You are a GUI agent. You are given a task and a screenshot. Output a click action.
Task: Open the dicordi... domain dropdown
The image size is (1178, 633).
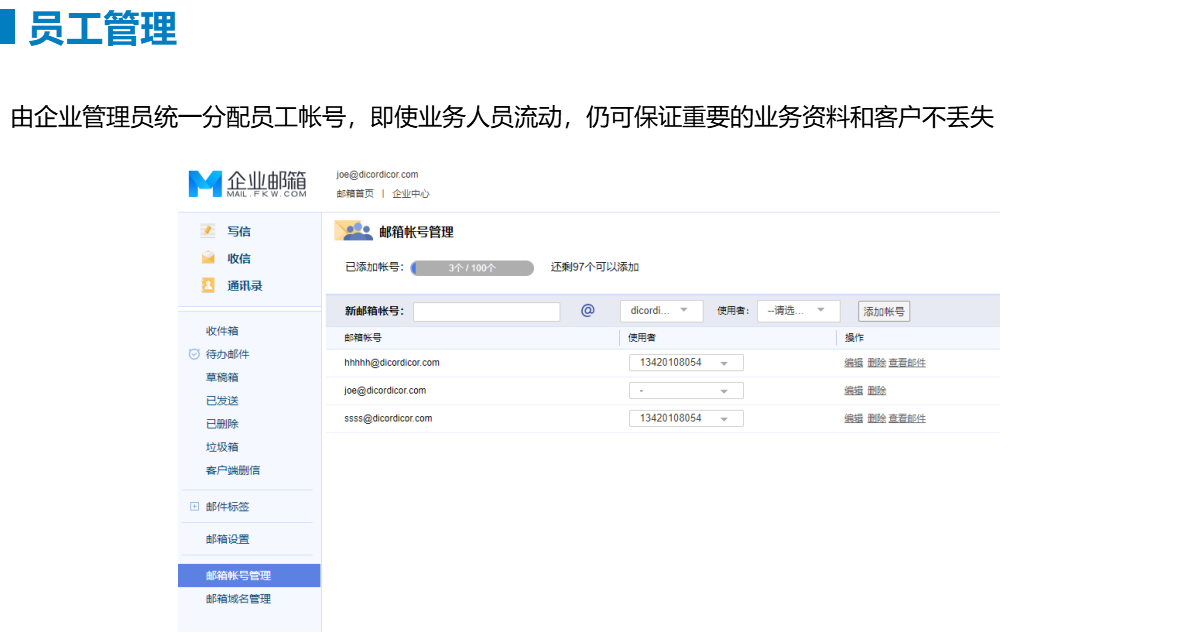661,311
